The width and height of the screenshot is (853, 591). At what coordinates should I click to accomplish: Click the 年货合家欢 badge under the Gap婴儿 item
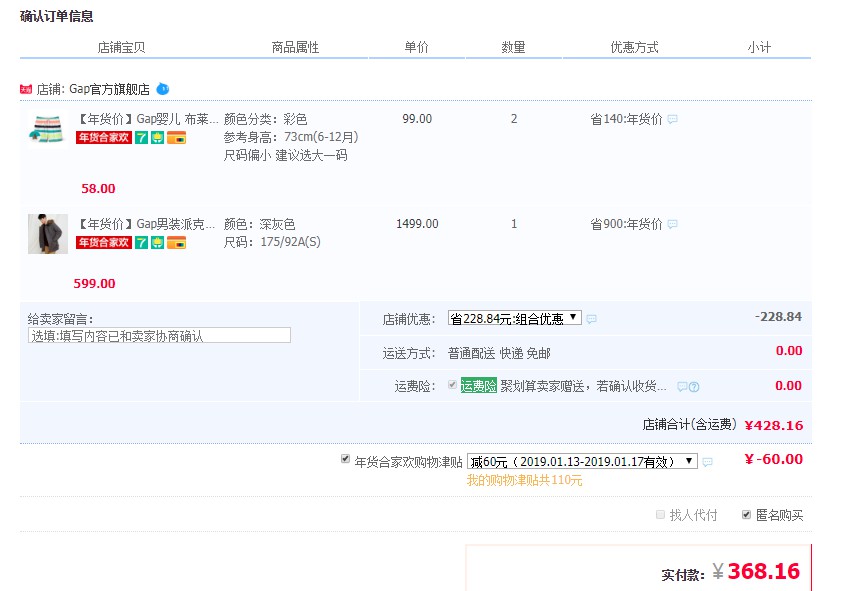click(x=104, y=138)
